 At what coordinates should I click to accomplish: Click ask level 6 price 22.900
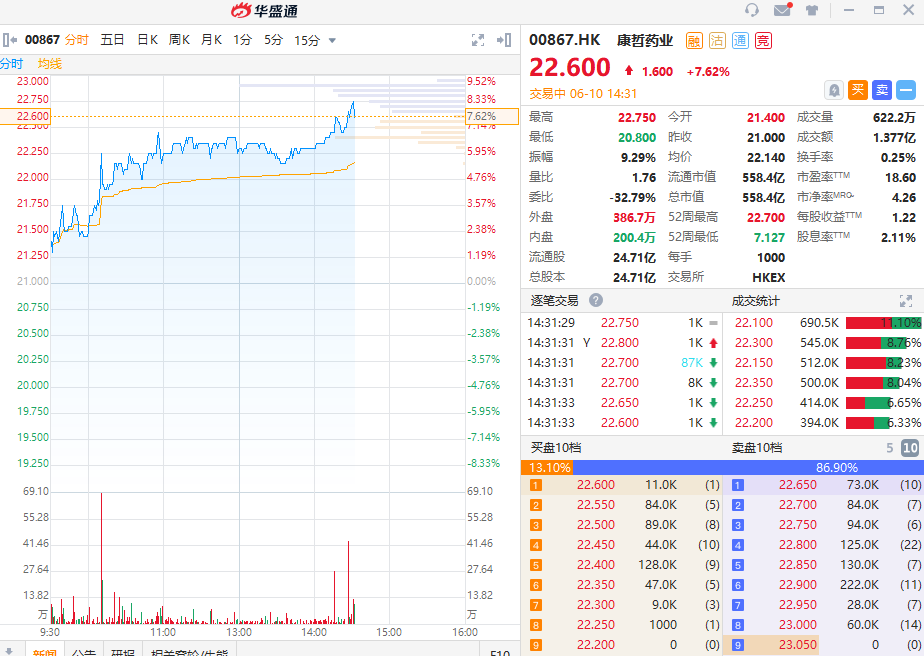coord(798,585)
